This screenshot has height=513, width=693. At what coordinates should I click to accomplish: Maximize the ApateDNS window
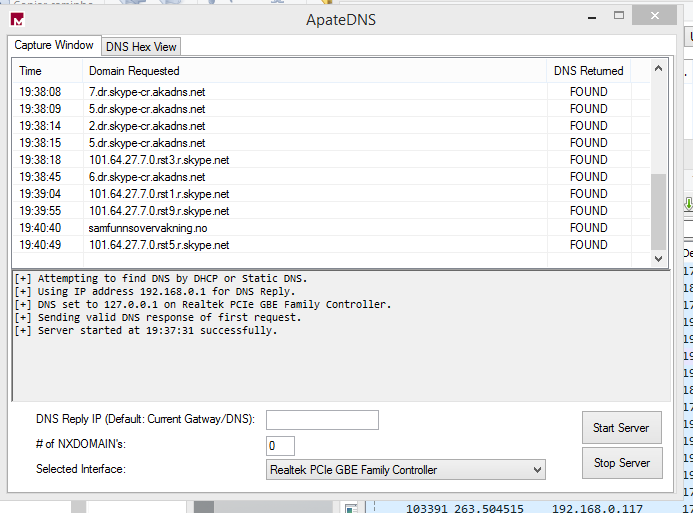coord(619,16)
